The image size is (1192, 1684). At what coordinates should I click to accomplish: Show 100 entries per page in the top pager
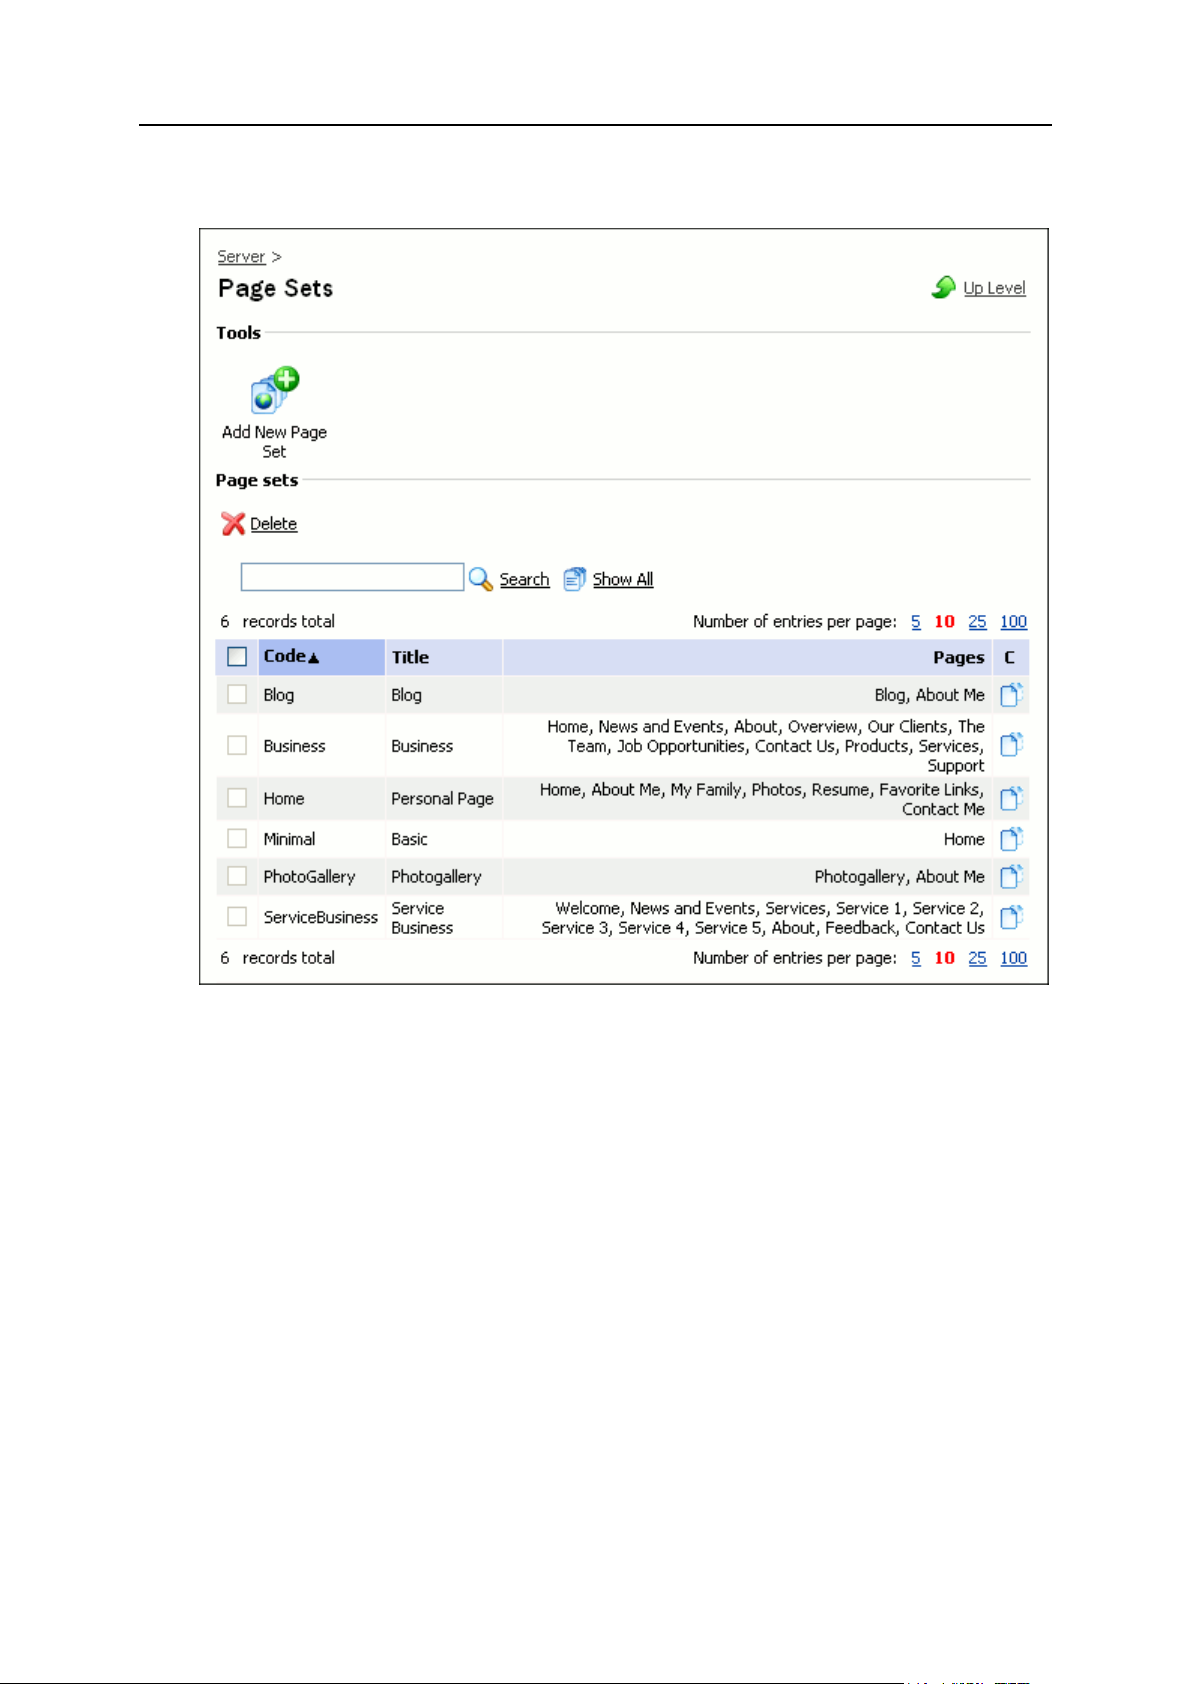tap(1013, 622)
